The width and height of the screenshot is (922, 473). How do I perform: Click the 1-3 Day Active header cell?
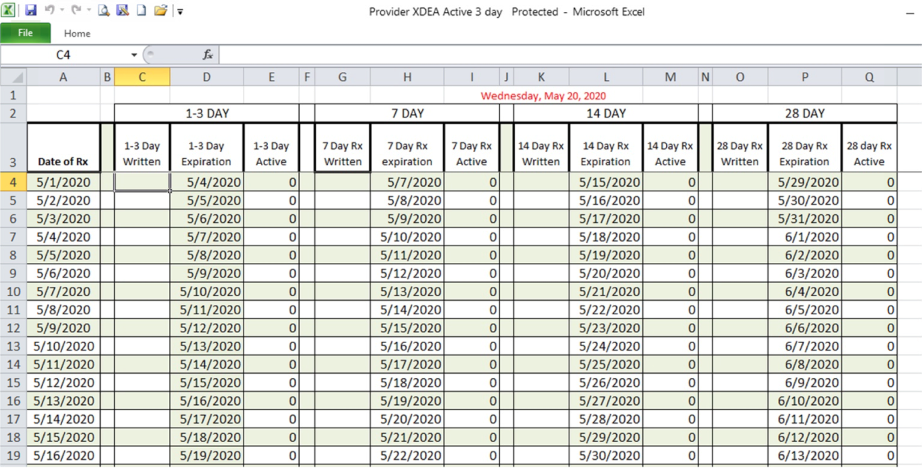point(271,148)
